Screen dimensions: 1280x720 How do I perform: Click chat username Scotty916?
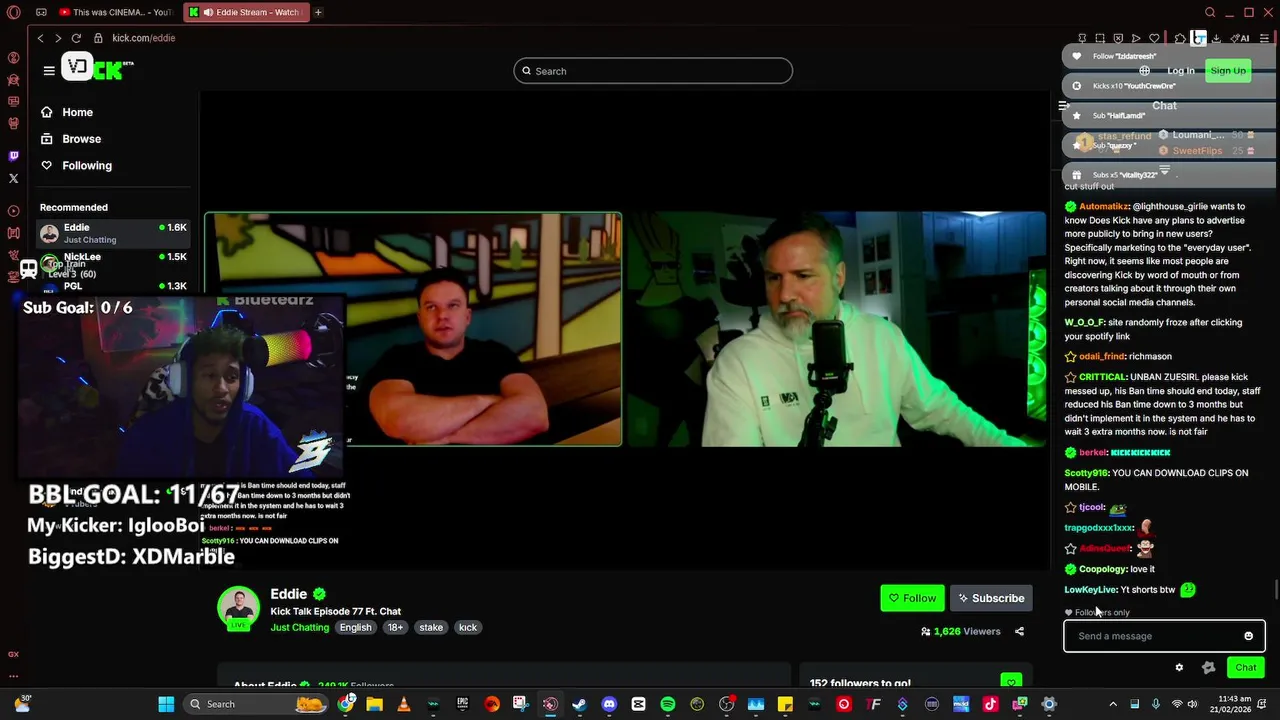[1086, 473]
